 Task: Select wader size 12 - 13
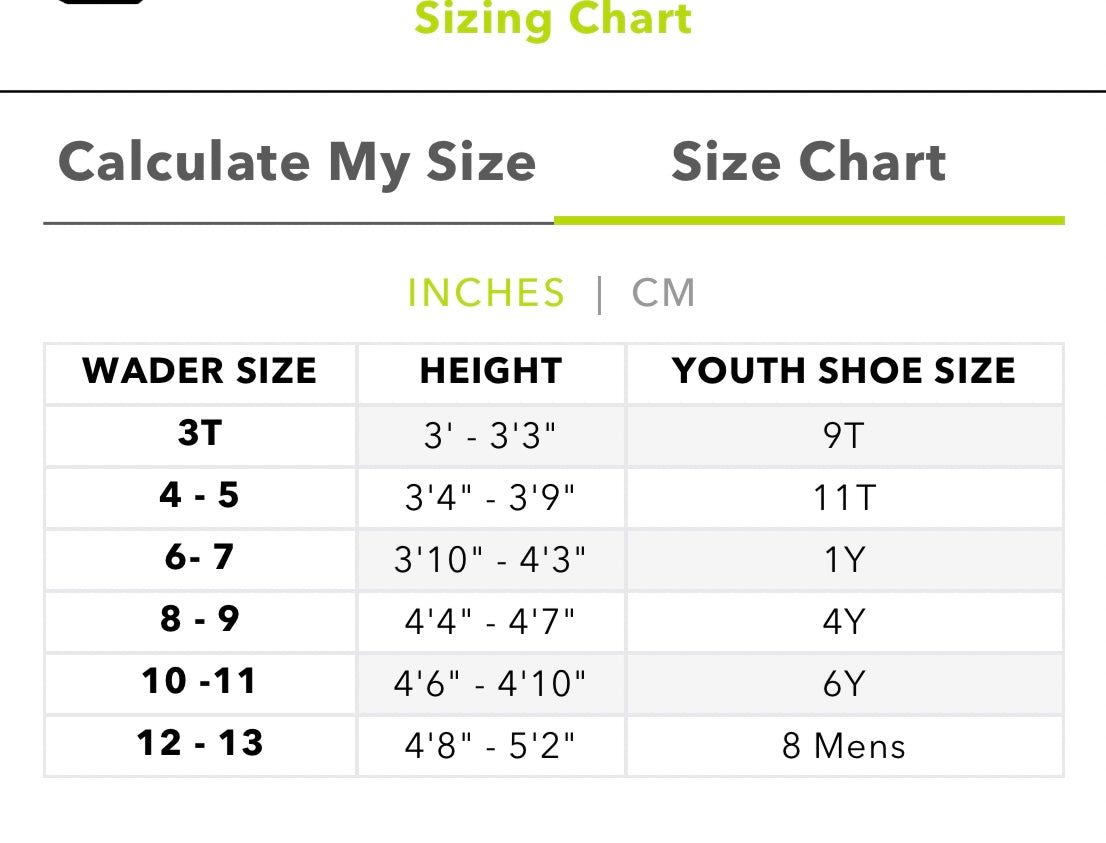point(200,746)
